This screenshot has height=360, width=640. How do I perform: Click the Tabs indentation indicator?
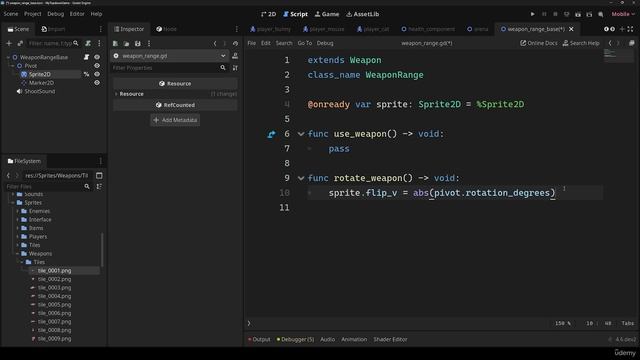point(628,323)
